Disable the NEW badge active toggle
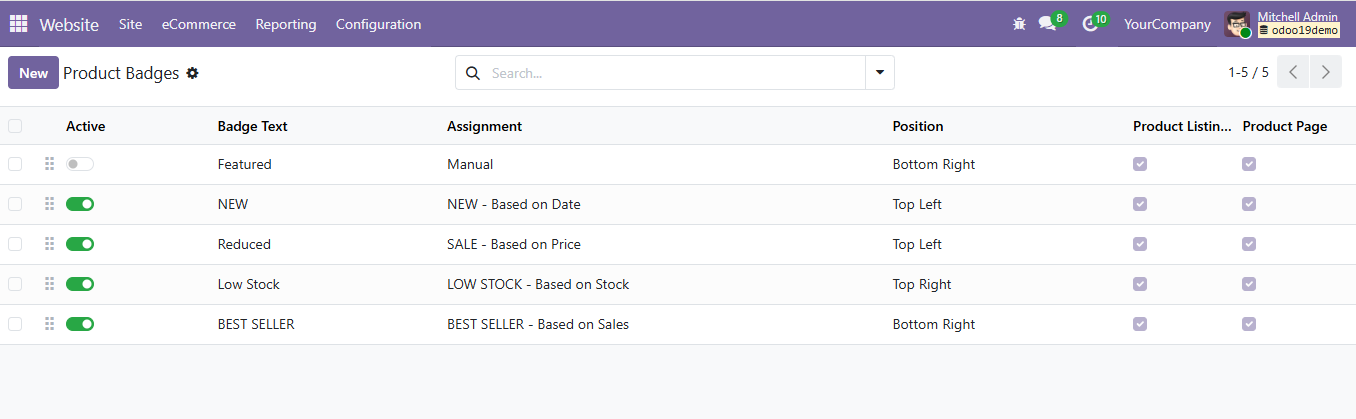This screenshot has height=419, width=1356. 80,204
